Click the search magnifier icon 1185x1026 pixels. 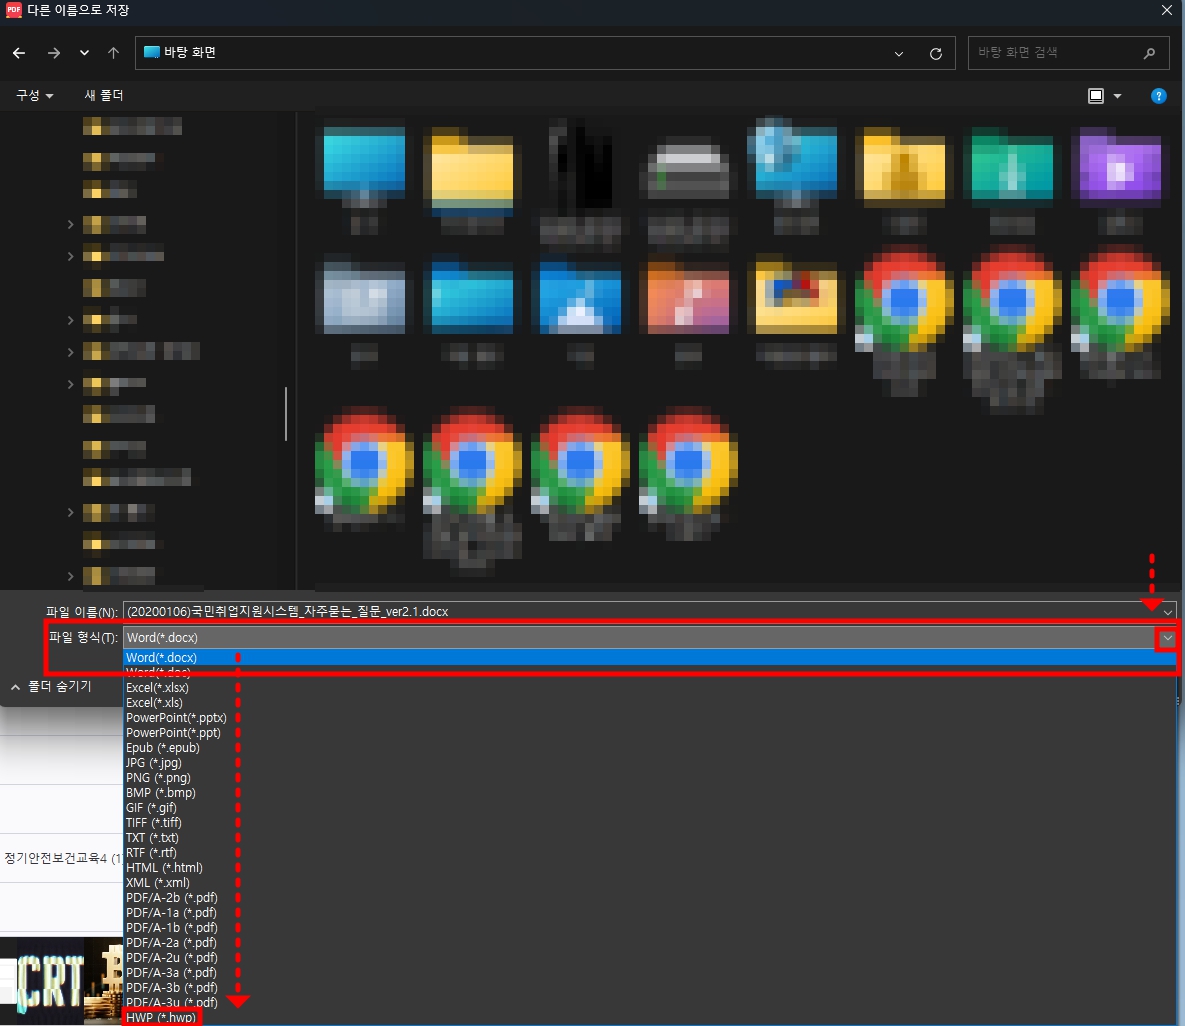(1149, 53)
